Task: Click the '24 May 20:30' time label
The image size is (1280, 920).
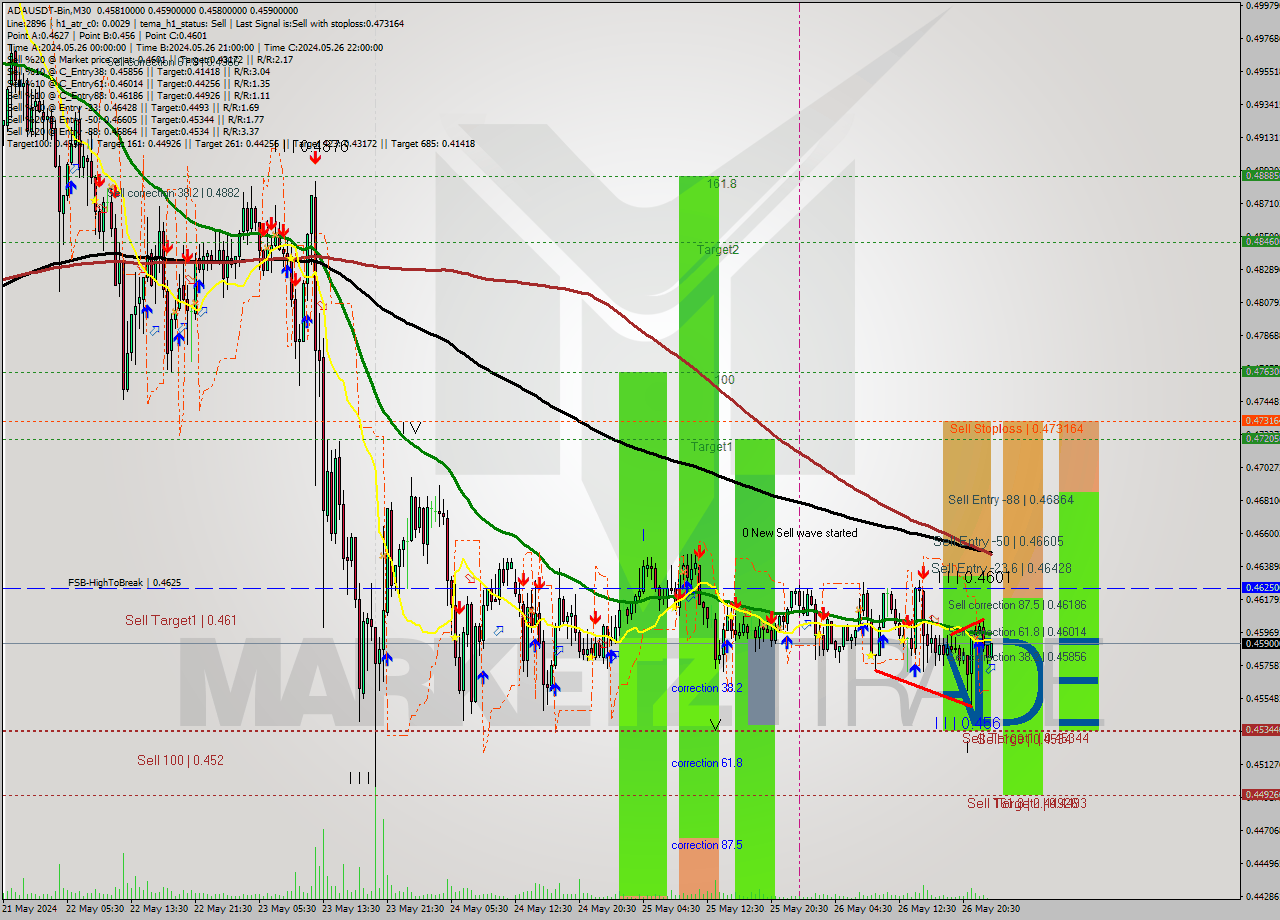Action: point(607,909)
